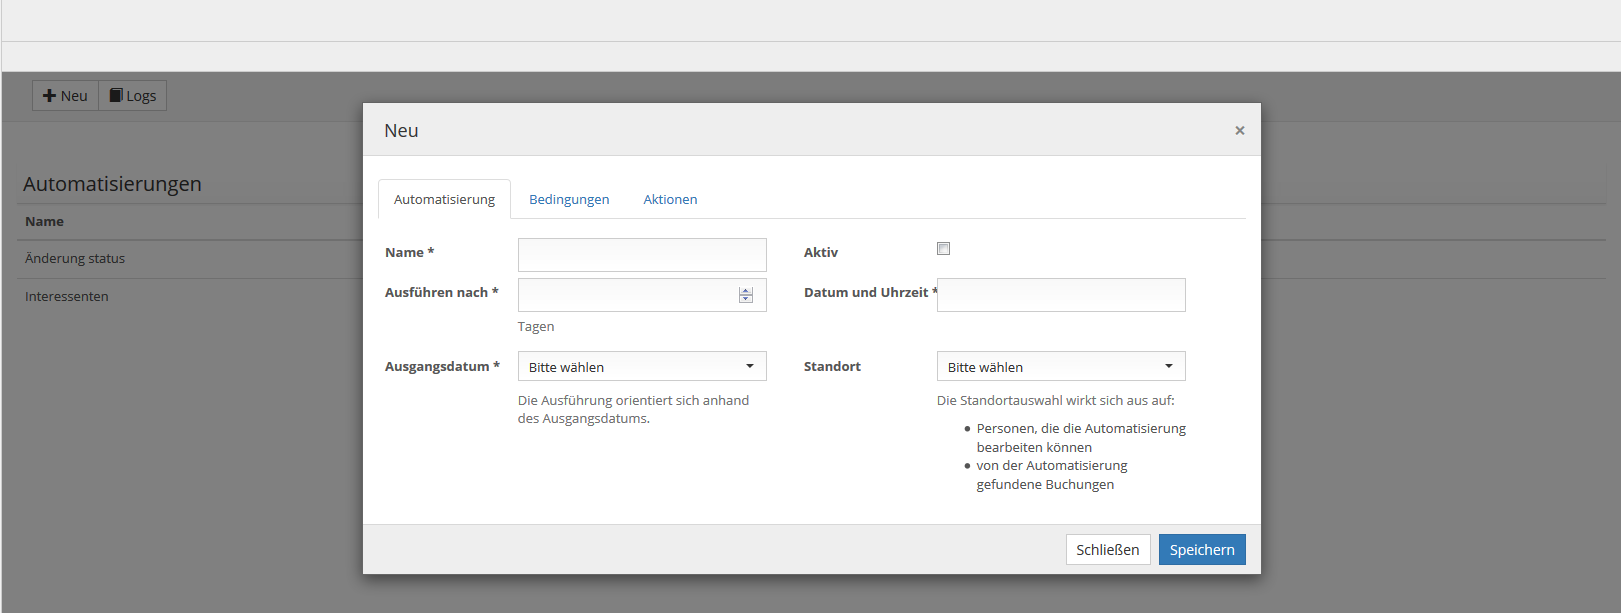Select the Interessenten automation entry
This screenshot has height=613, width=1621.
pos(67,297)
